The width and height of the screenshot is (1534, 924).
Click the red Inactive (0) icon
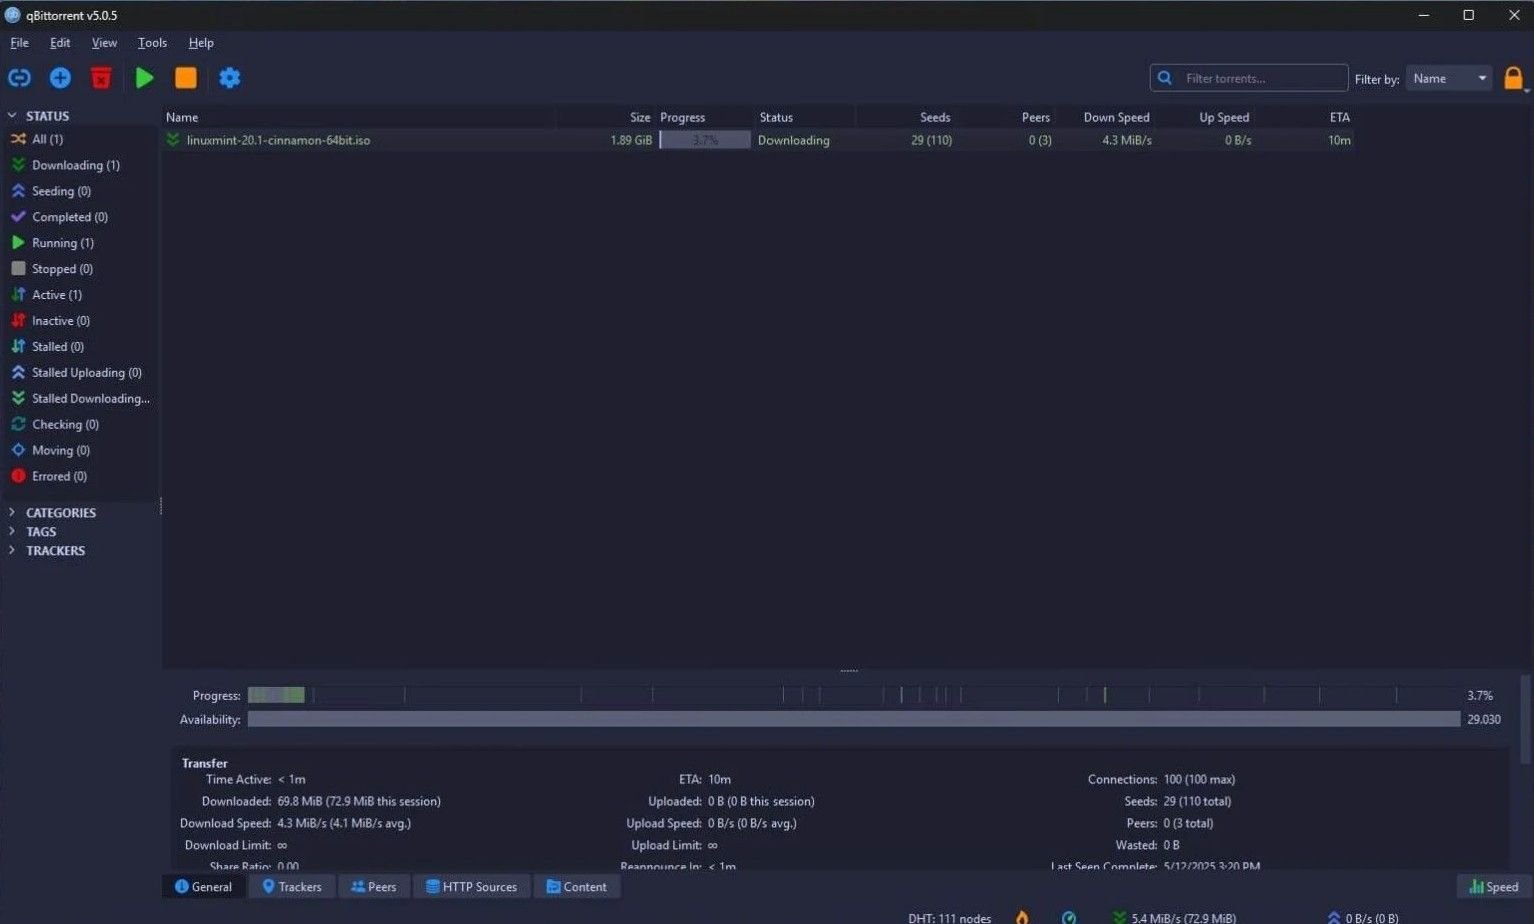18,321
